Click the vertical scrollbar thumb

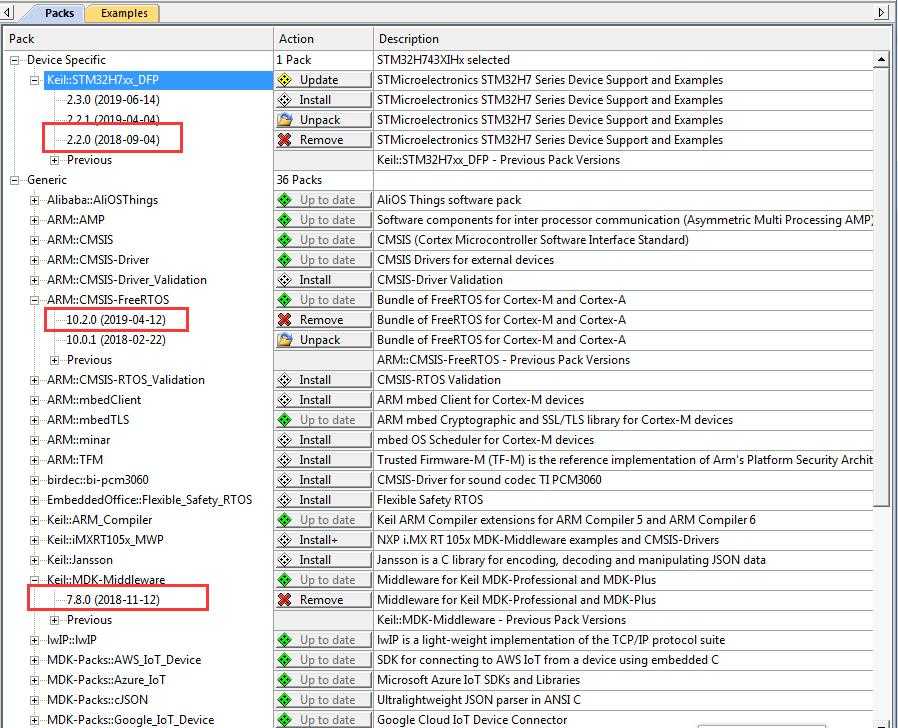(x=881, y=287)
